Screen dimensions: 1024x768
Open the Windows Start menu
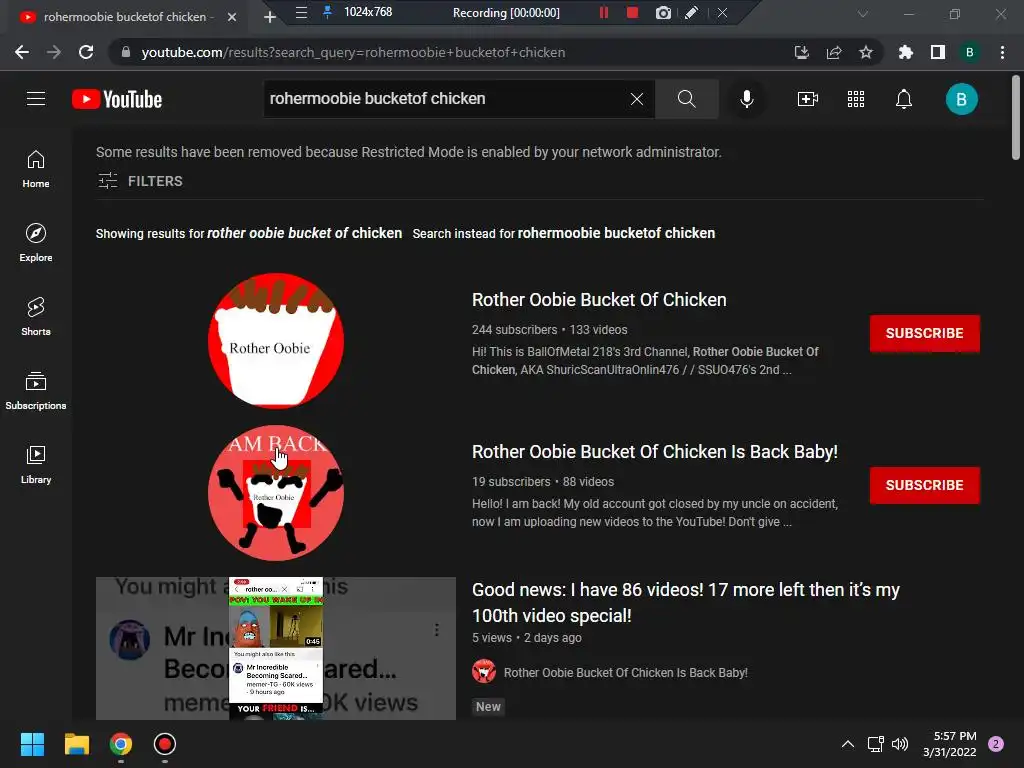tap(32, 744)
